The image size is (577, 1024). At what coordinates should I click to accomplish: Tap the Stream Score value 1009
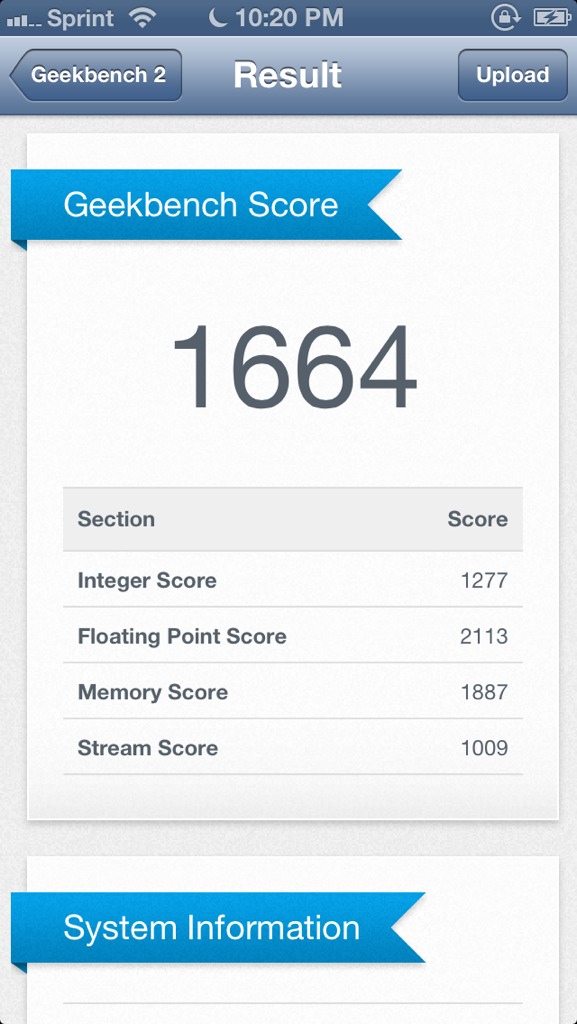coord(484,748)
